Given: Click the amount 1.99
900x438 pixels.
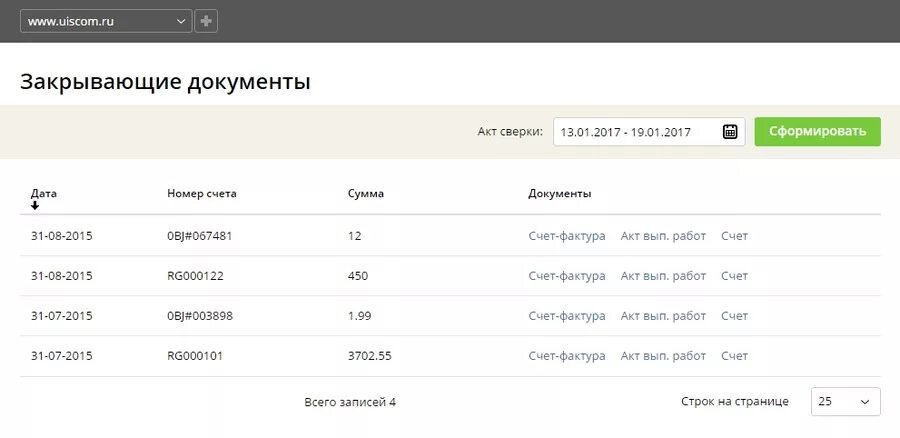Looking at the screenshot, I should (359, 316).
